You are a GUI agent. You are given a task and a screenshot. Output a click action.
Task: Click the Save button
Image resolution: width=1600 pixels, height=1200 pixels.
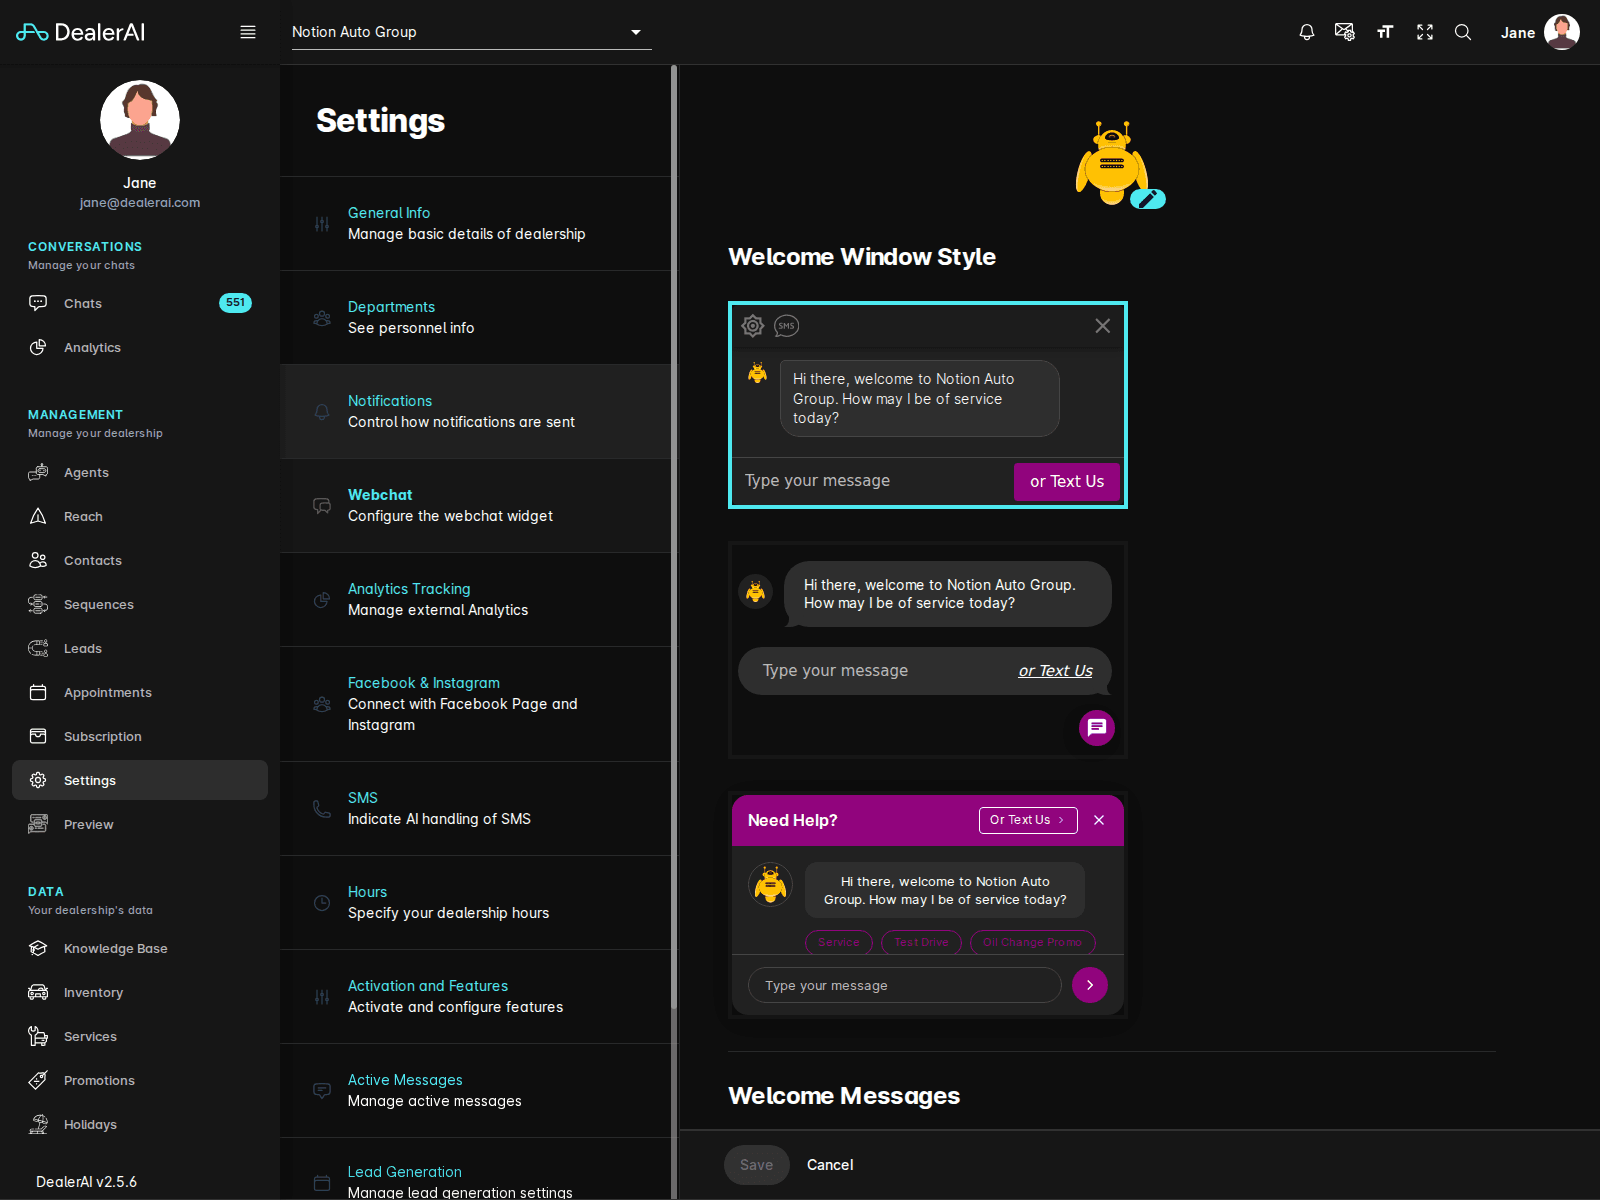coord(756,1164)
